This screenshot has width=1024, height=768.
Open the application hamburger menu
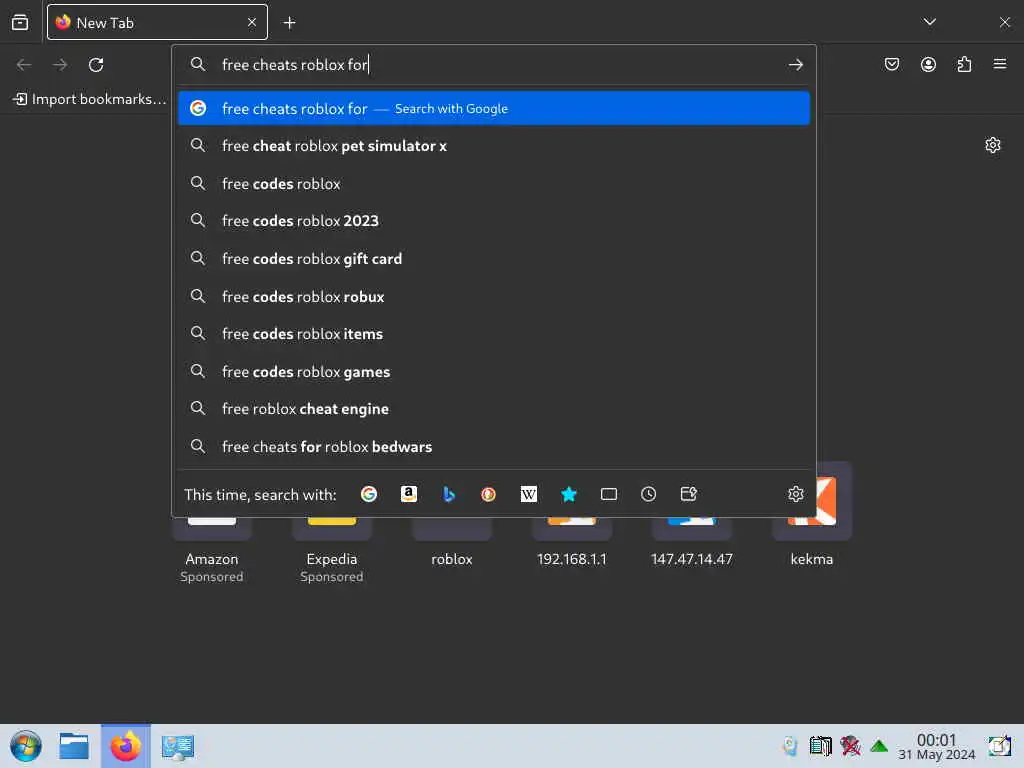click(x=1000, y=64)
